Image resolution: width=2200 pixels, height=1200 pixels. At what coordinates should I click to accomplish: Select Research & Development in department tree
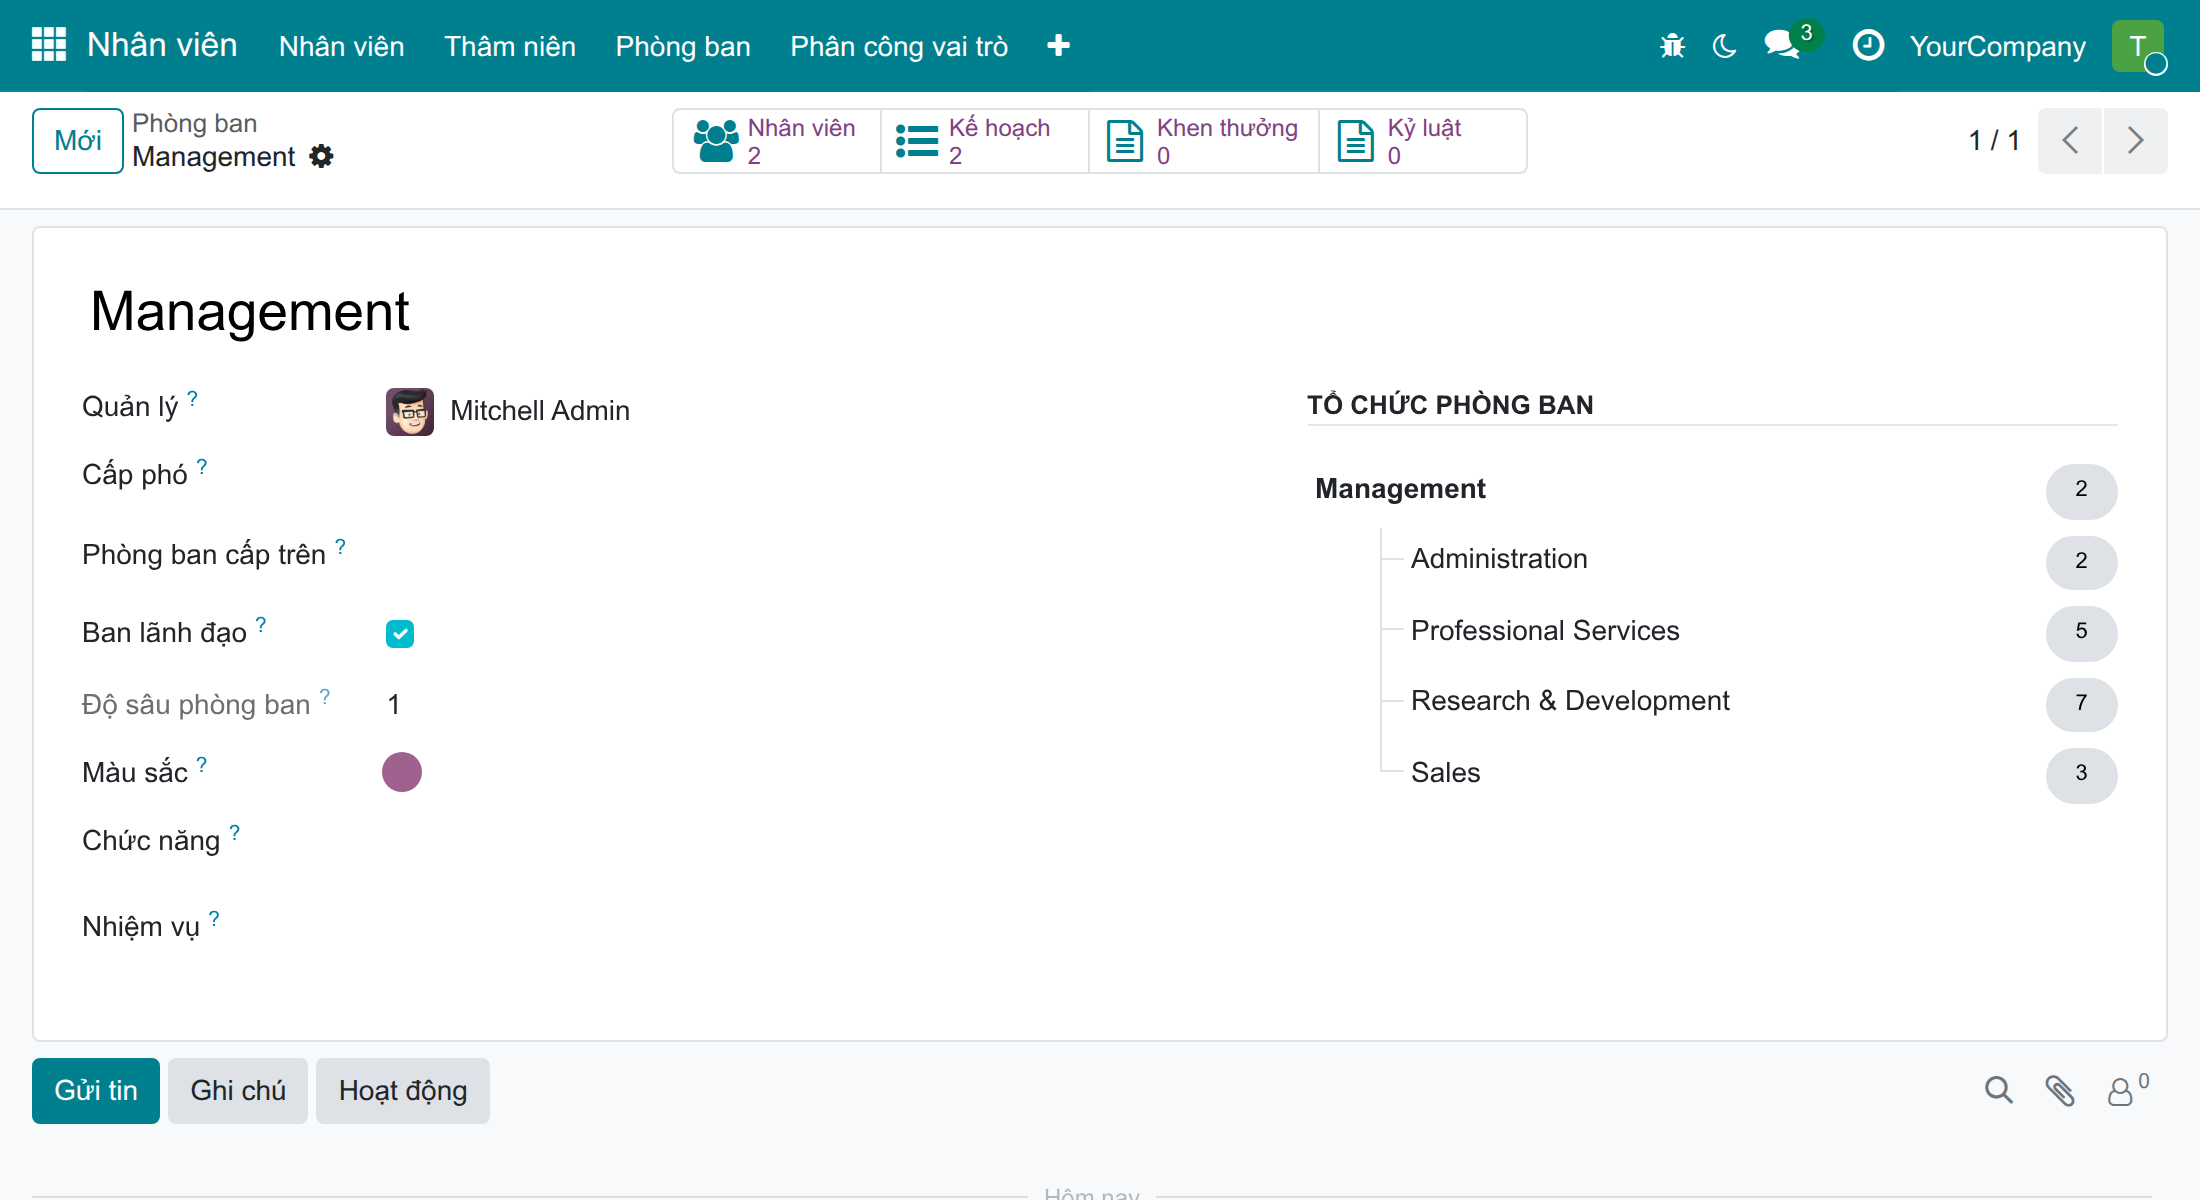coord(1570,701)
